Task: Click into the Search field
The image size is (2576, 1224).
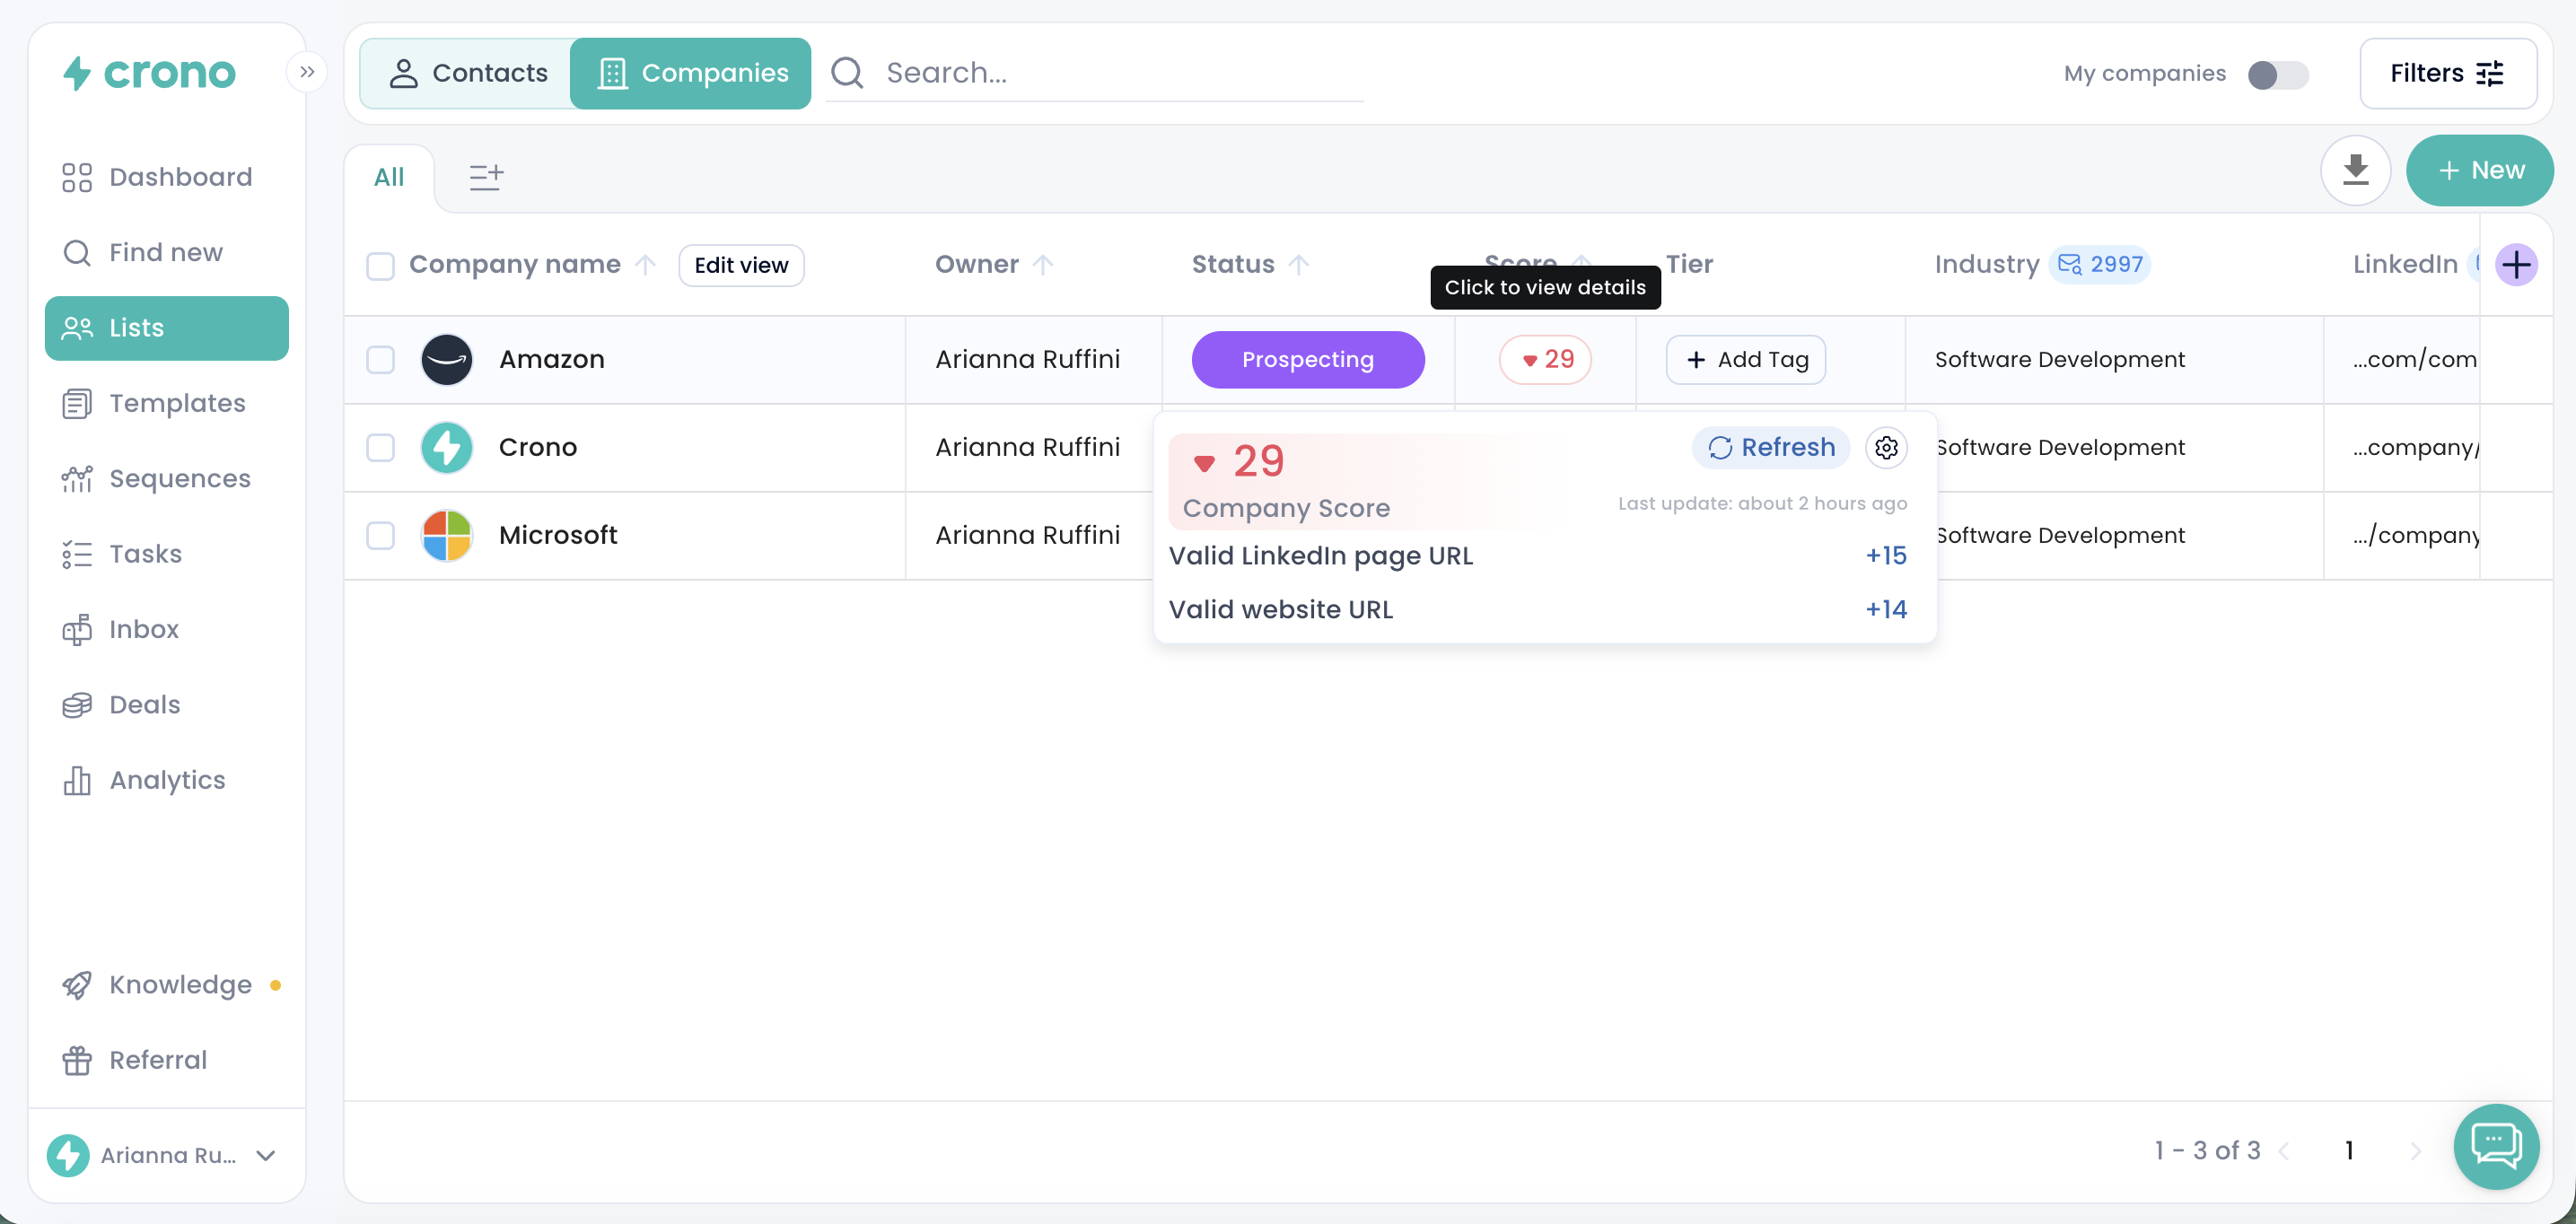Action: tap(1120, 73)
